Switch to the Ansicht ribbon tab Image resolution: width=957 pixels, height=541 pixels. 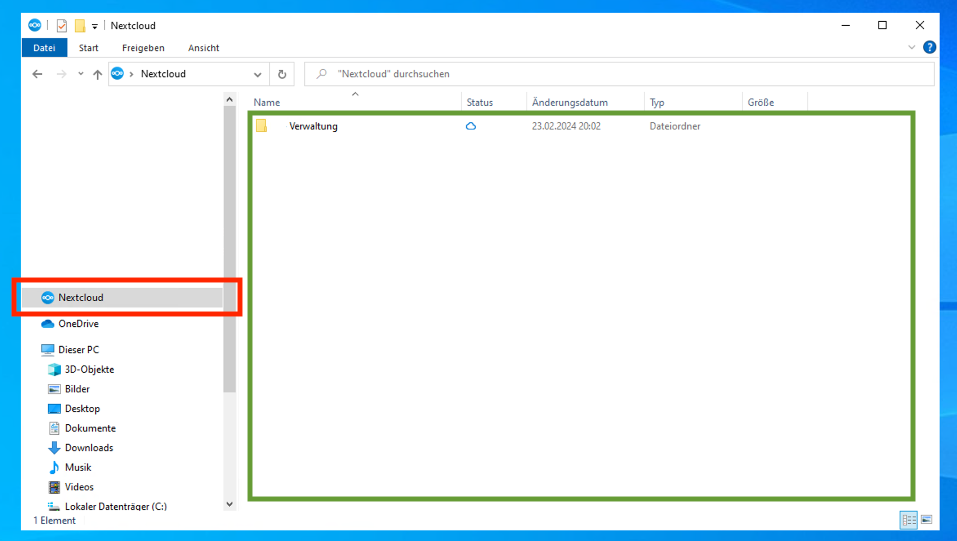coord(203,48)
